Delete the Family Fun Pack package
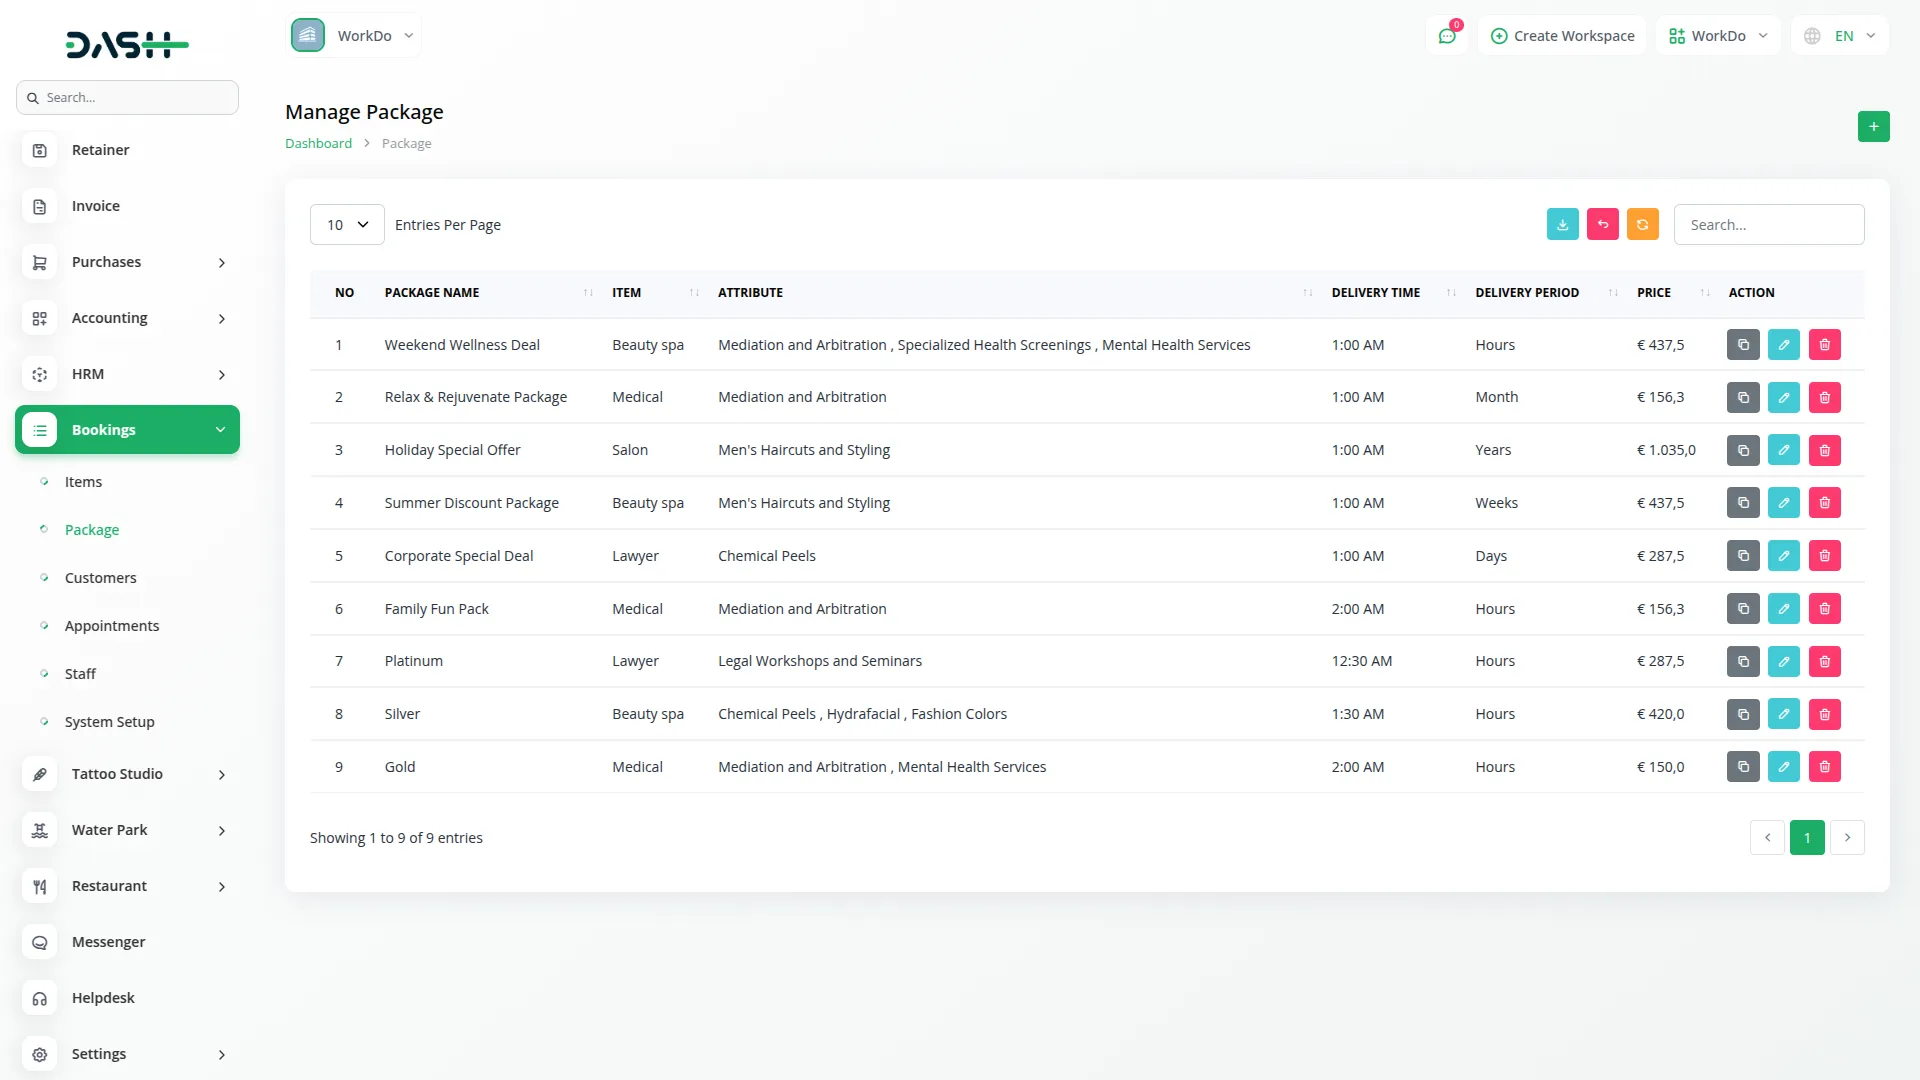The width and height of the screenshot is (1920, 1080). pyautogui.click(x=1824, y=609)
